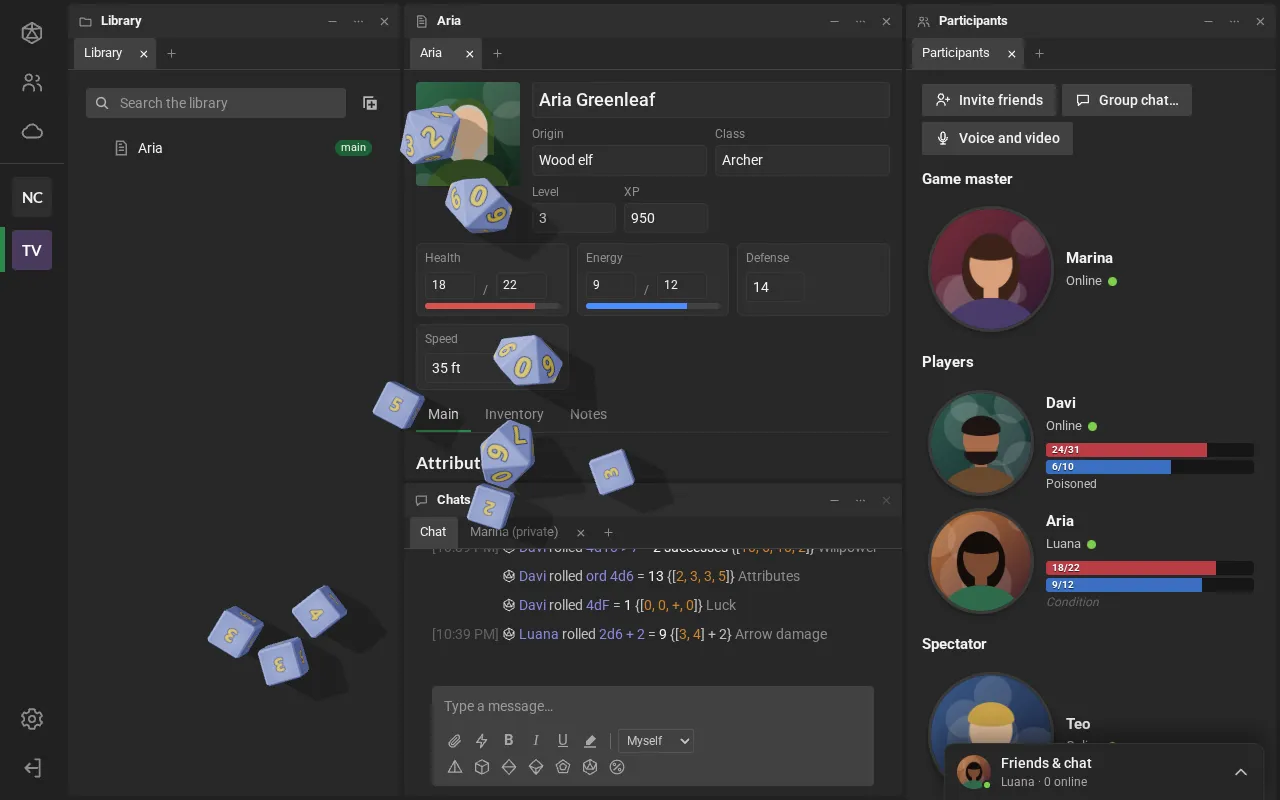The width and height of the screenshot is (1280, 800).
Task: Select the Chat tab
Action: (433, 532)
